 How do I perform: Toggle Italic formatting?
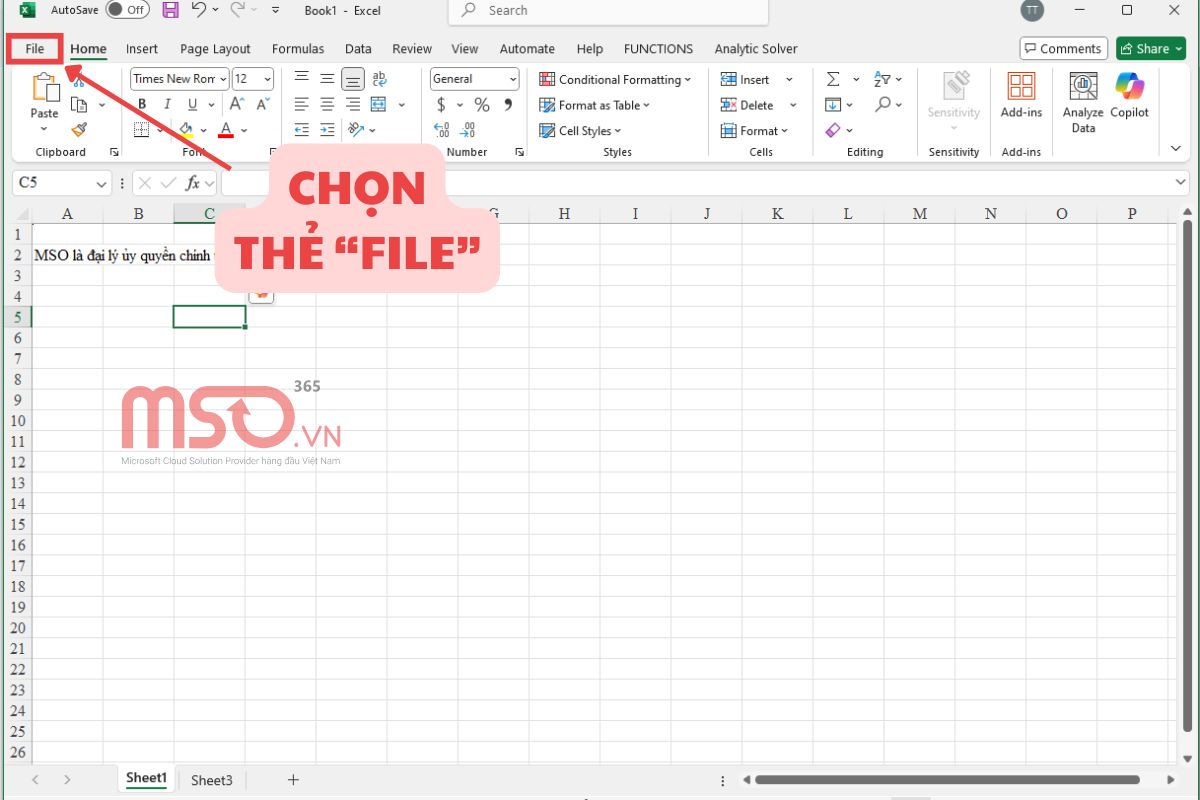[166, 104]
